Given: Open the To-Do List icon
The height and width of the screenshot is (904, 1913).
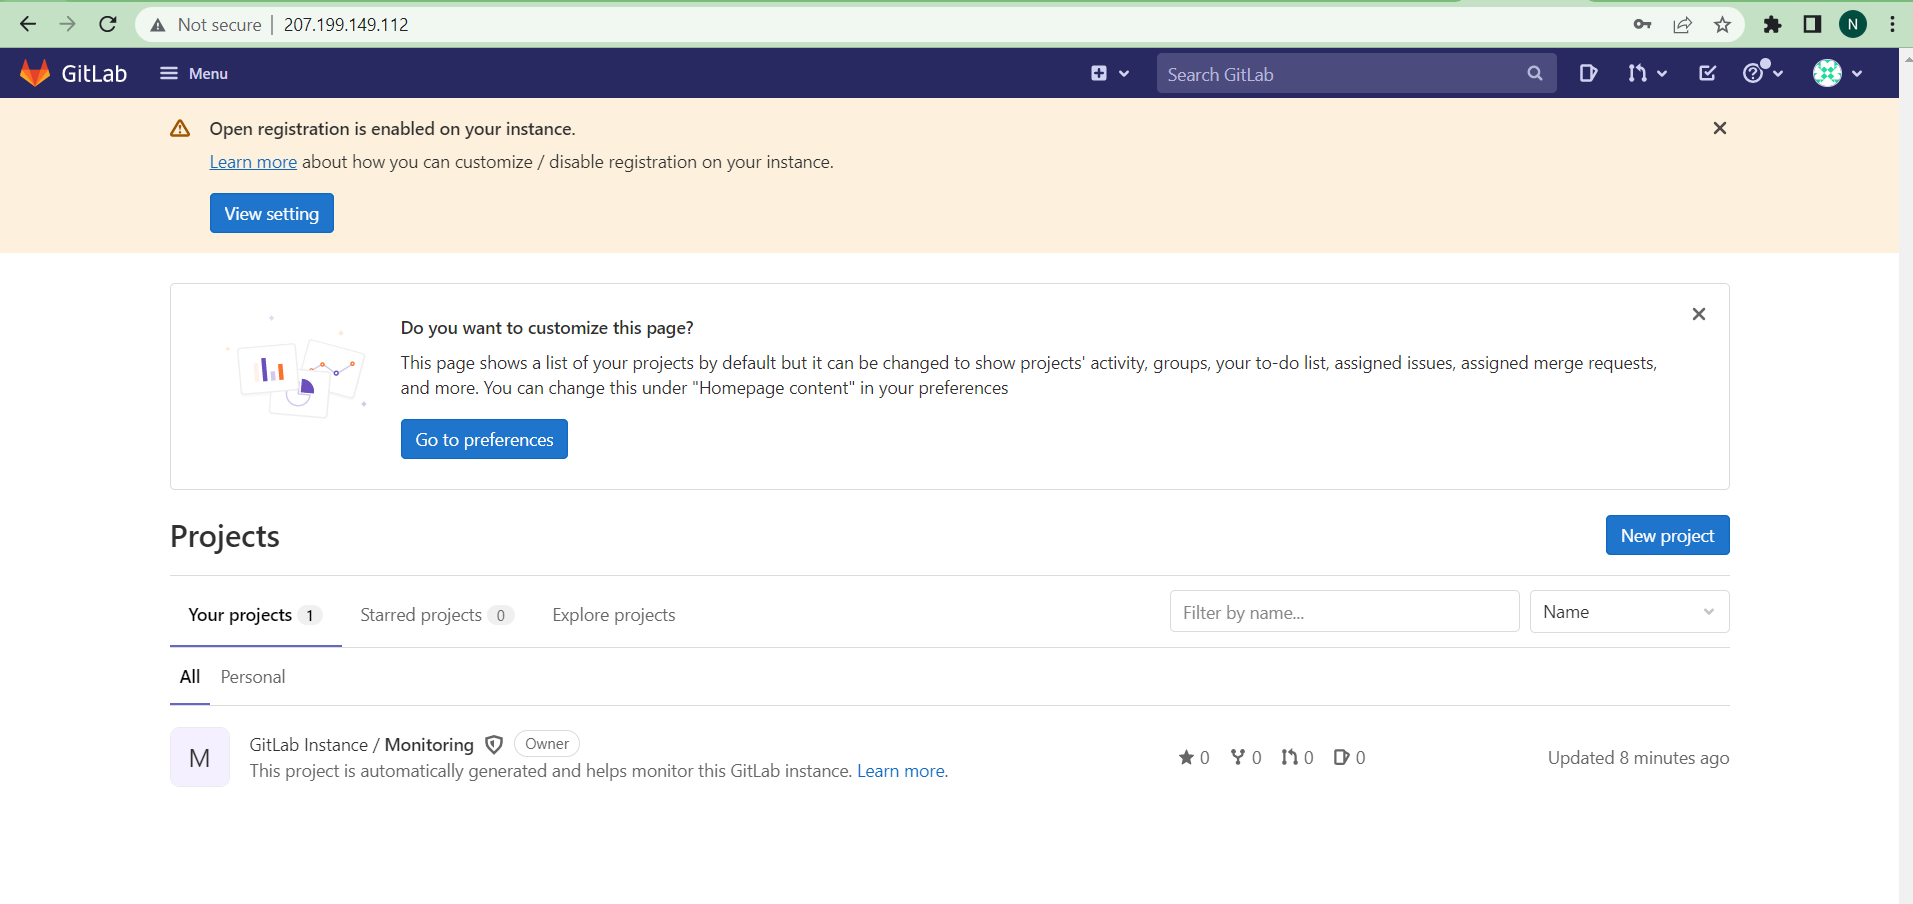Looking at the screenshot, I should coord(1708,73).
